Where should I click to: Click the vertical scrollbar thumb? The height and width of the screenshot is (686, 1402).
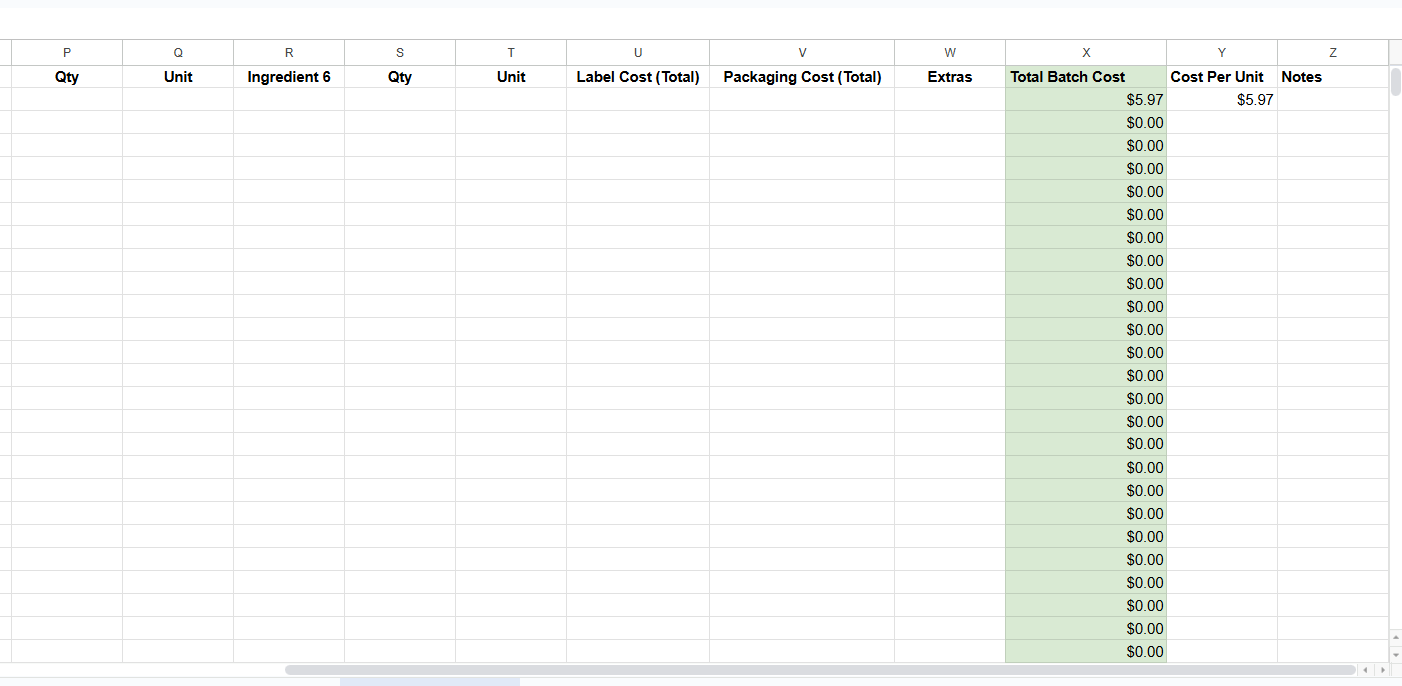click(x=1395, y=82)
